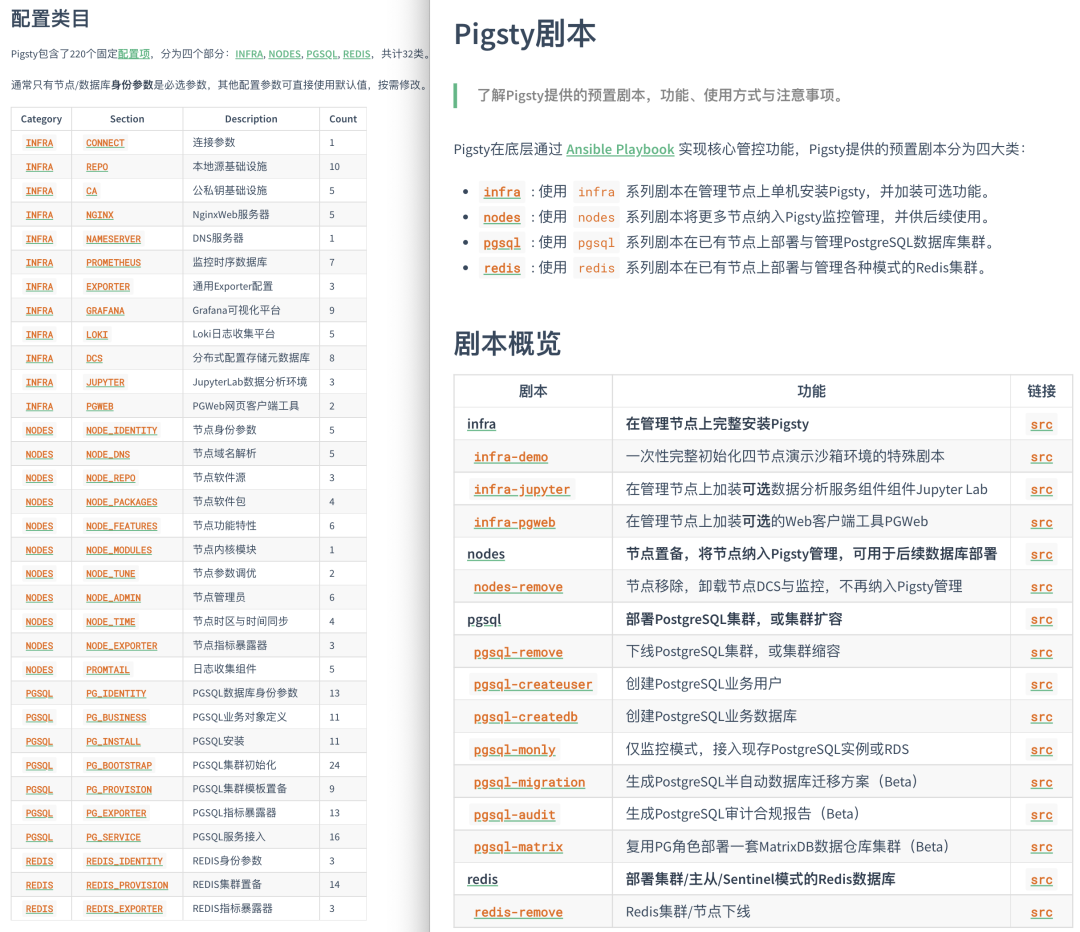The height and width of the screenshot is (932, 1080).
Task: Open the PROMETHEUS section link
Action: click(113, 263)
